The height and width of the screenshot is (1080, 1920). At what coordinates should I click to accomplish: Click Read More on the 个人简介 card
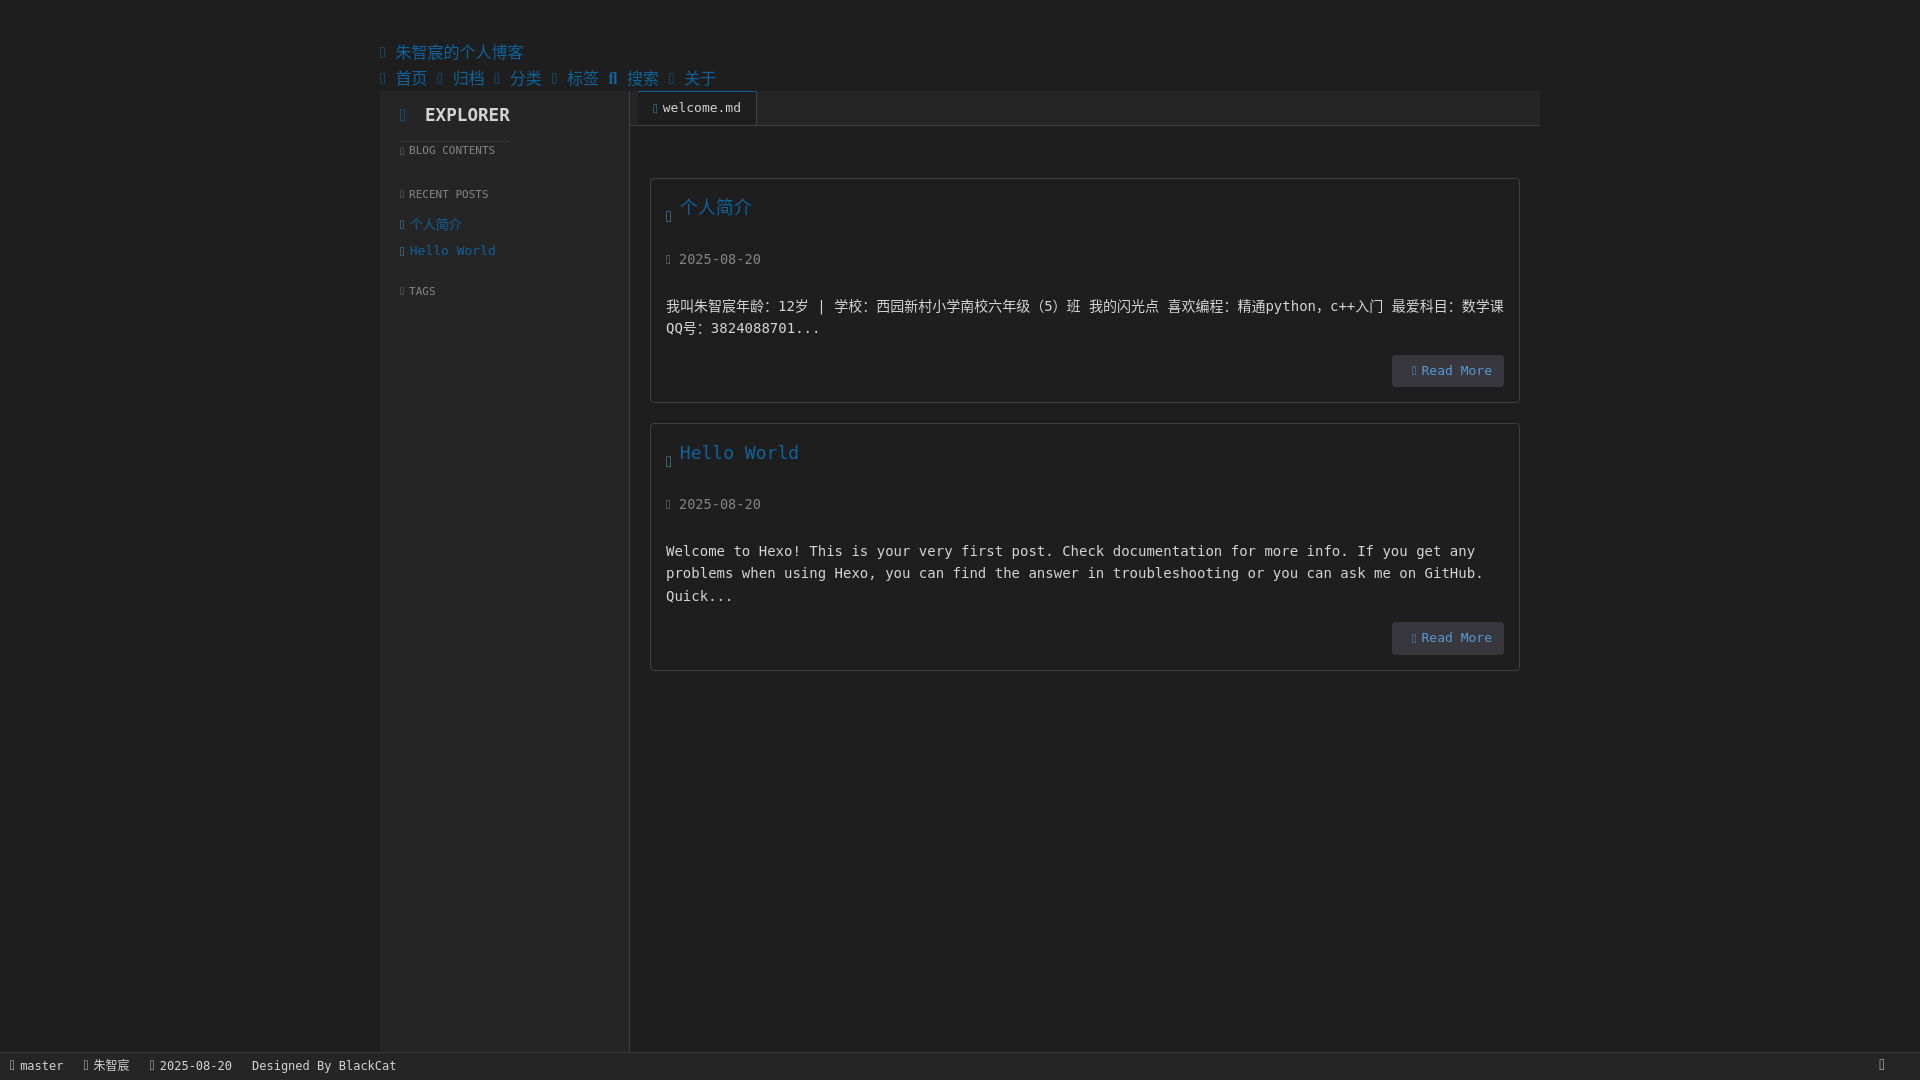point(1447,371)
